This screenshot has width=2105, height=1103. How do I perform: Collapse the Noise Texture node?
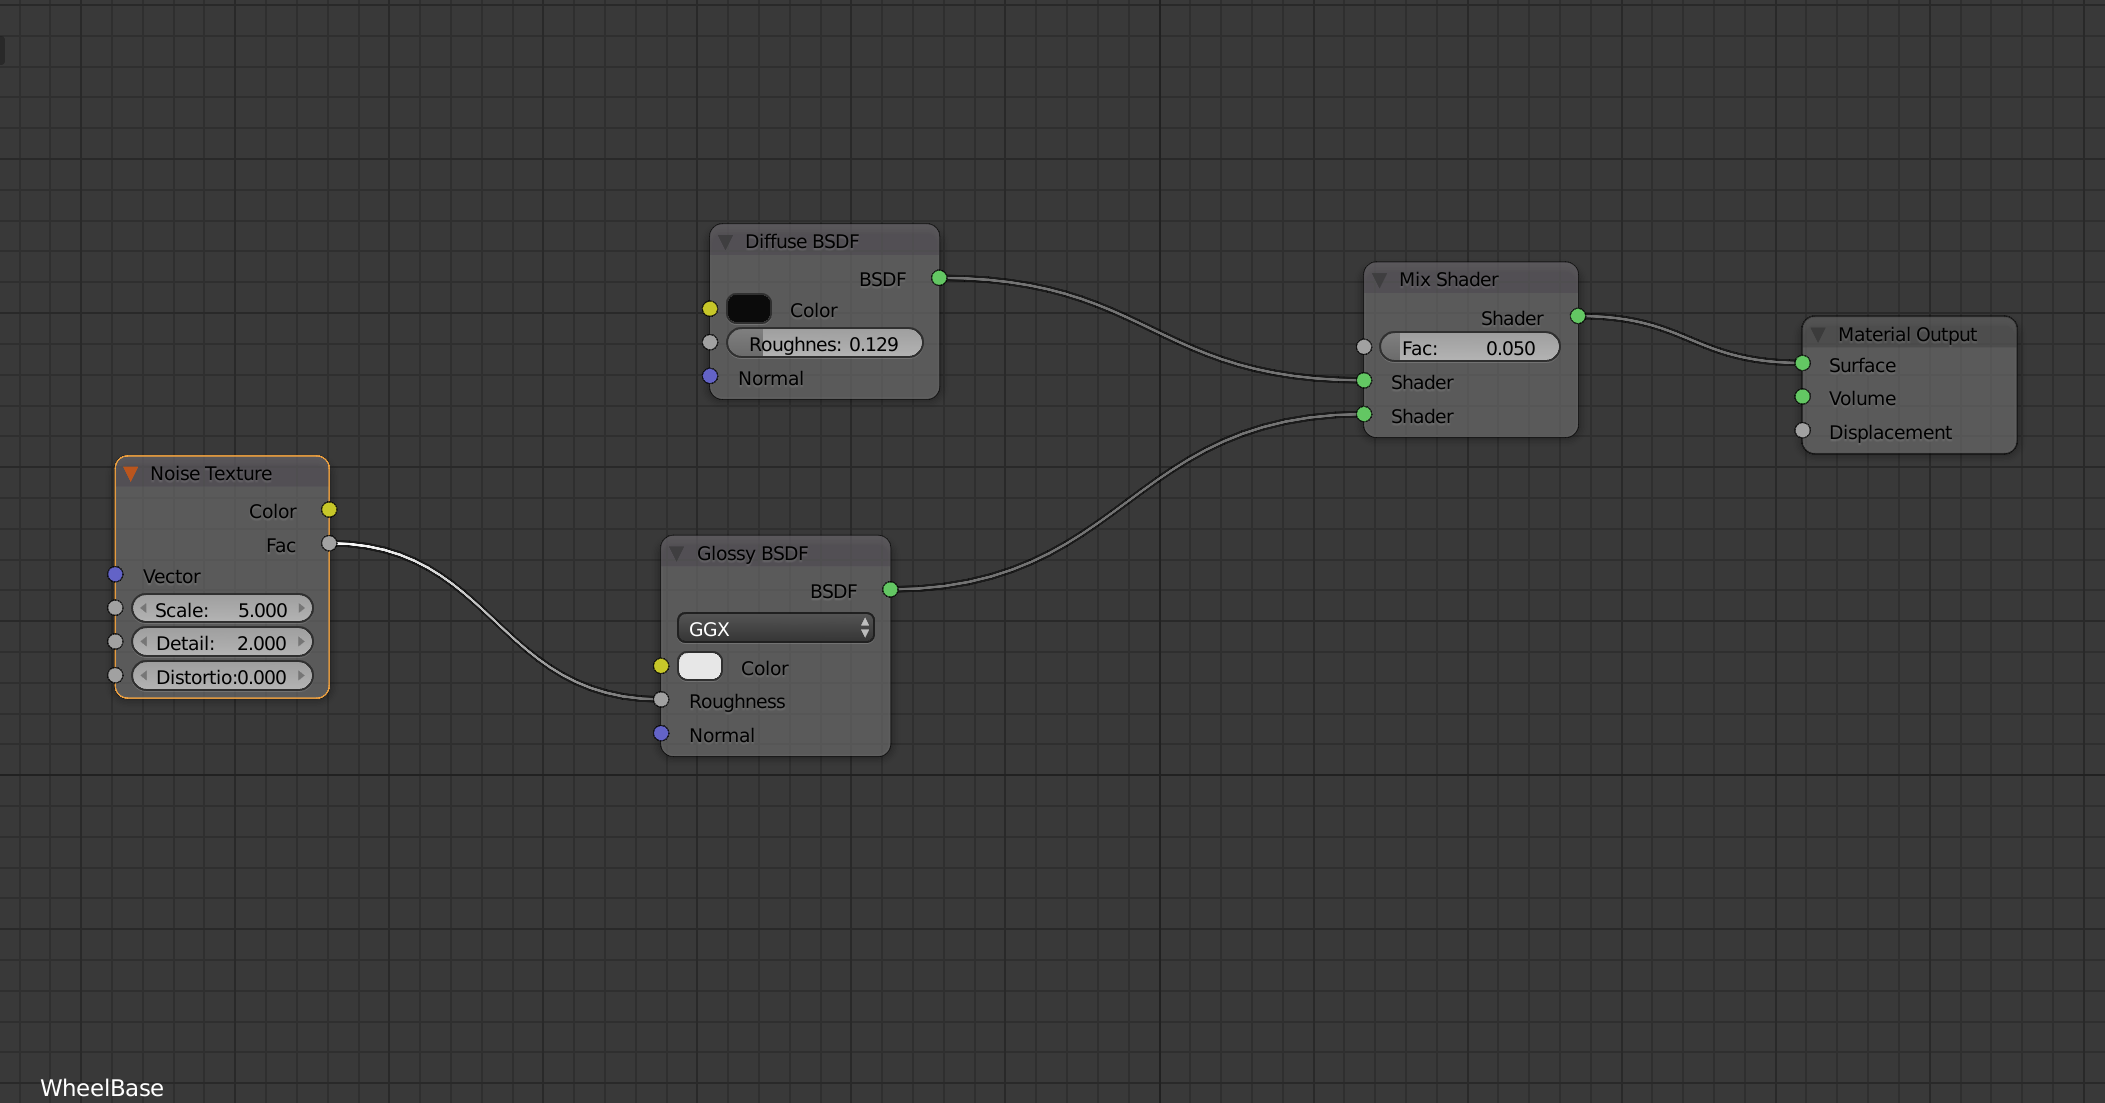[131, 473]
